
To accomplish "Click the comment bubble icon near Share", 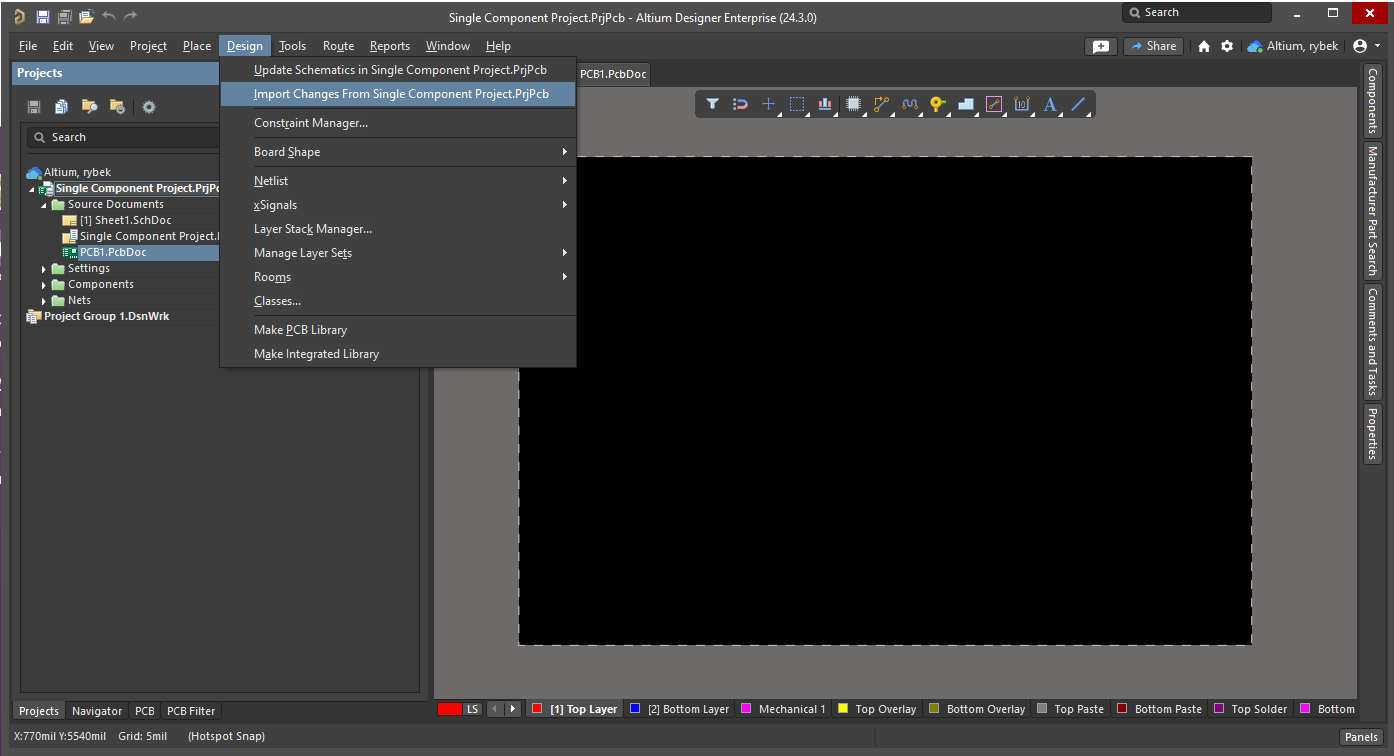I will pyautogui.click(x=1100, y=46).
